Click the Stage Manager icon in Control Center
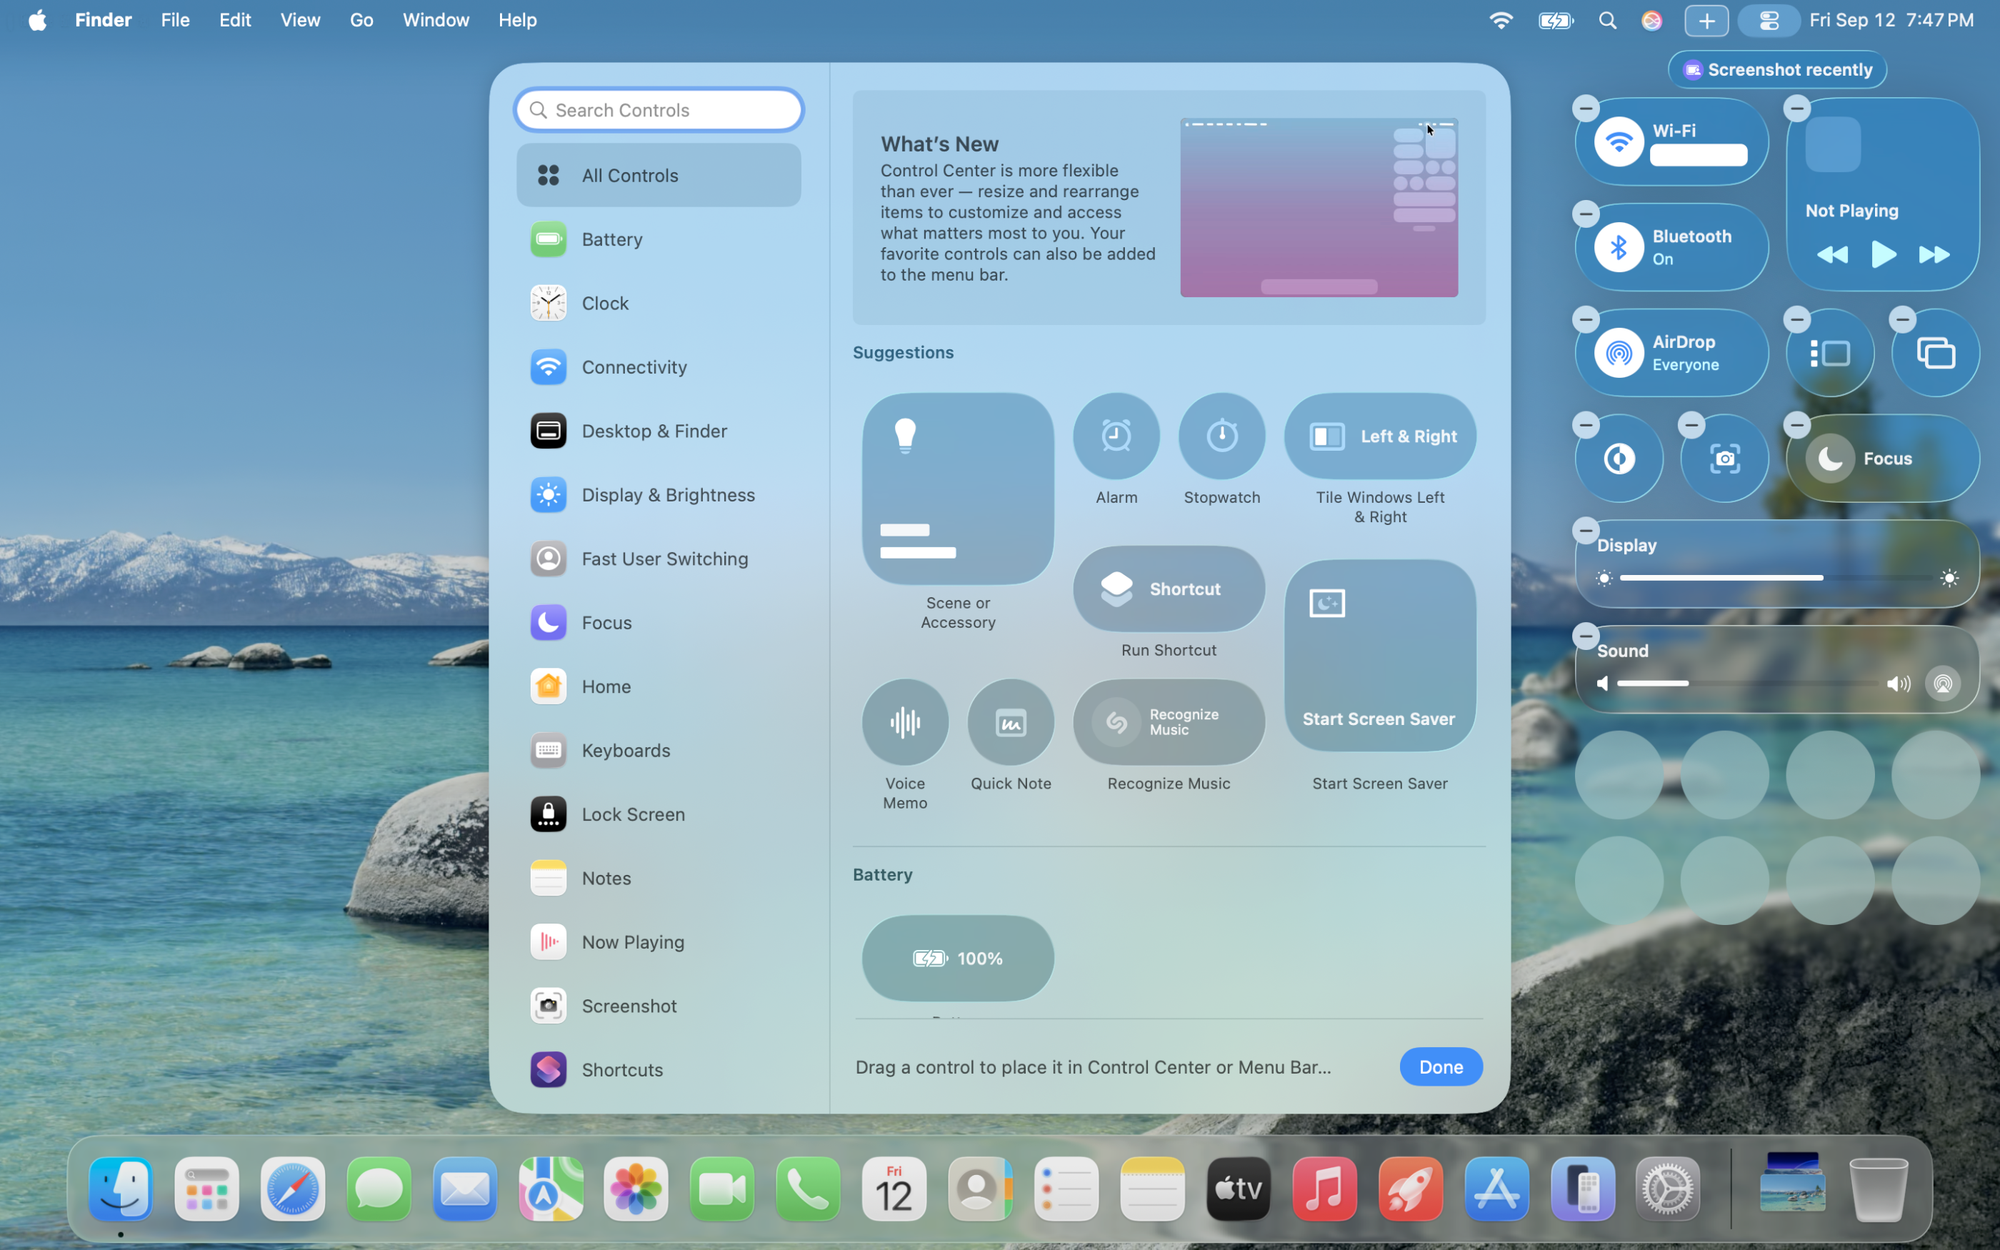The width and height of the screenshot is (2000, 1250). 1829,353
